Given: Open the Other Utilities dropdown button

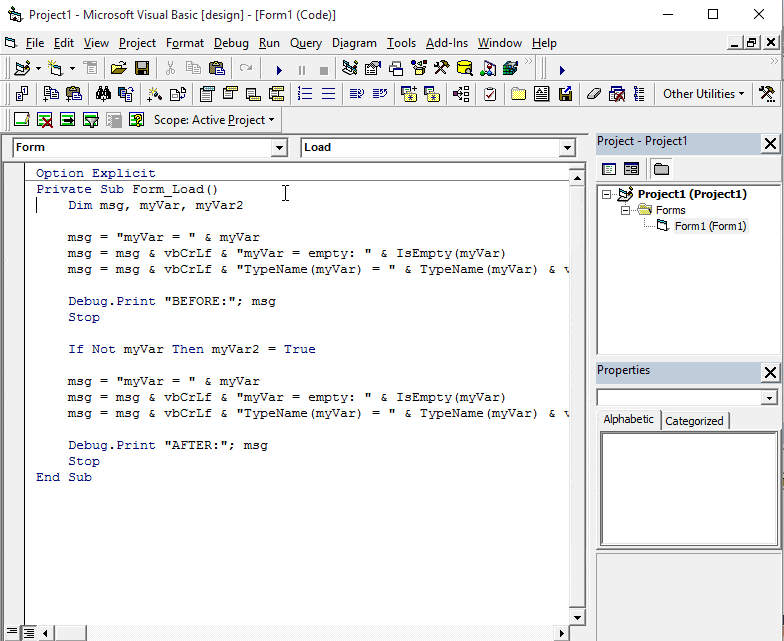Looking at the screenshot, I should [703, 94].
